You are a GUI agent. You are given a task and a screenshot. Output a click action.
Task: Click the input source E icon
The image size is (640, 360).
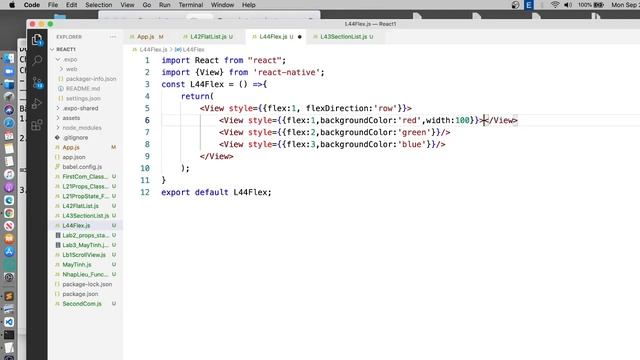coord(529,5)
